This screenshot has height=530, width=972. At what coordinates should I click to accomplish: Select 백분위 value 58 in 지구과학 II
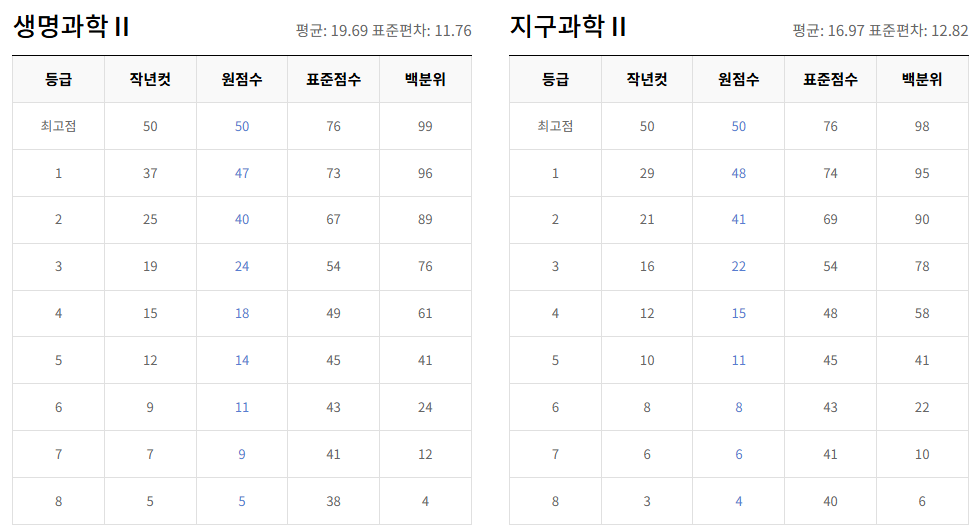tap(922, 314)
